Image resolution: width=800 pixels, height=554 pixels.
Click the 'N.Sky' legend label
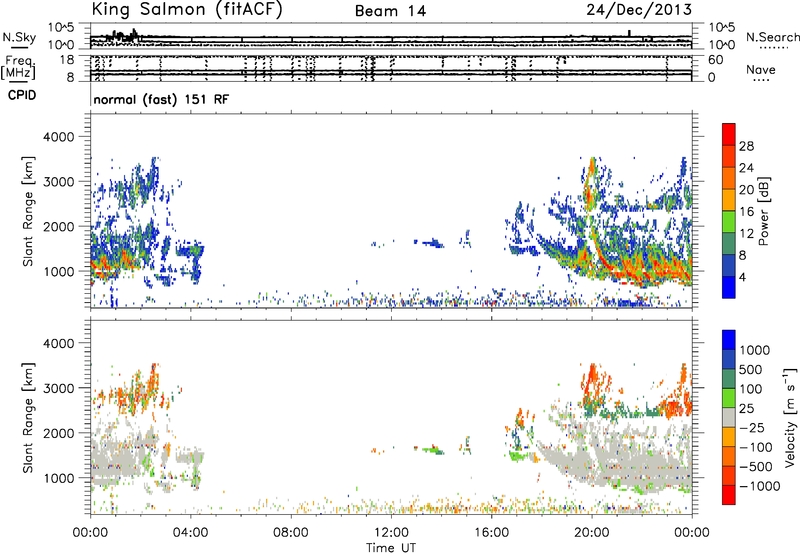coord(19,37)
